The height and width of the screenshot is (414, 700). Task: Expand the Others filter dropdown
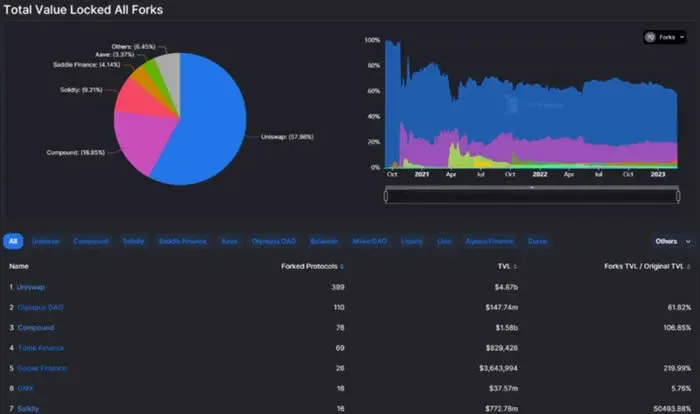point(673,241)
